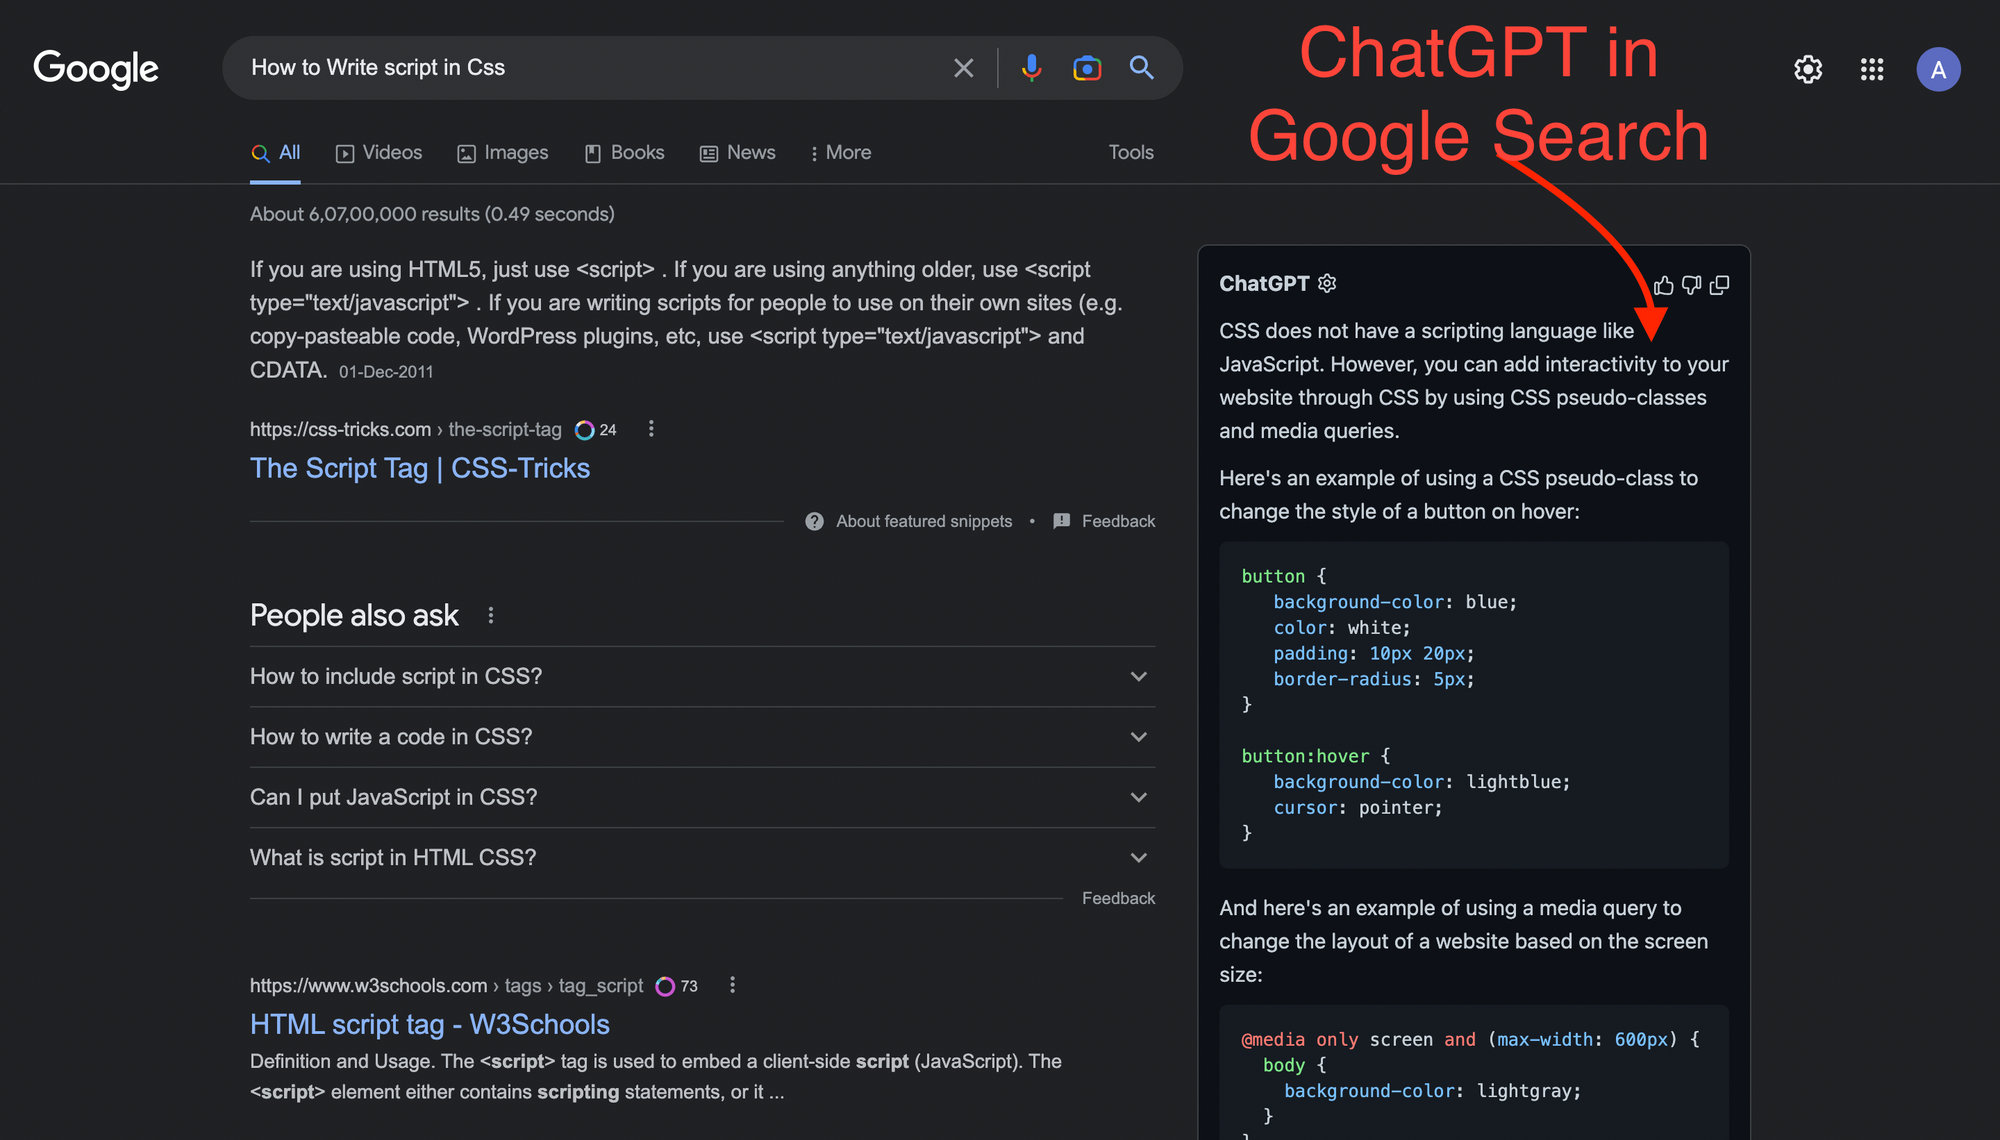Give thumbs down to ChatGPT answer

(1691, 286)
